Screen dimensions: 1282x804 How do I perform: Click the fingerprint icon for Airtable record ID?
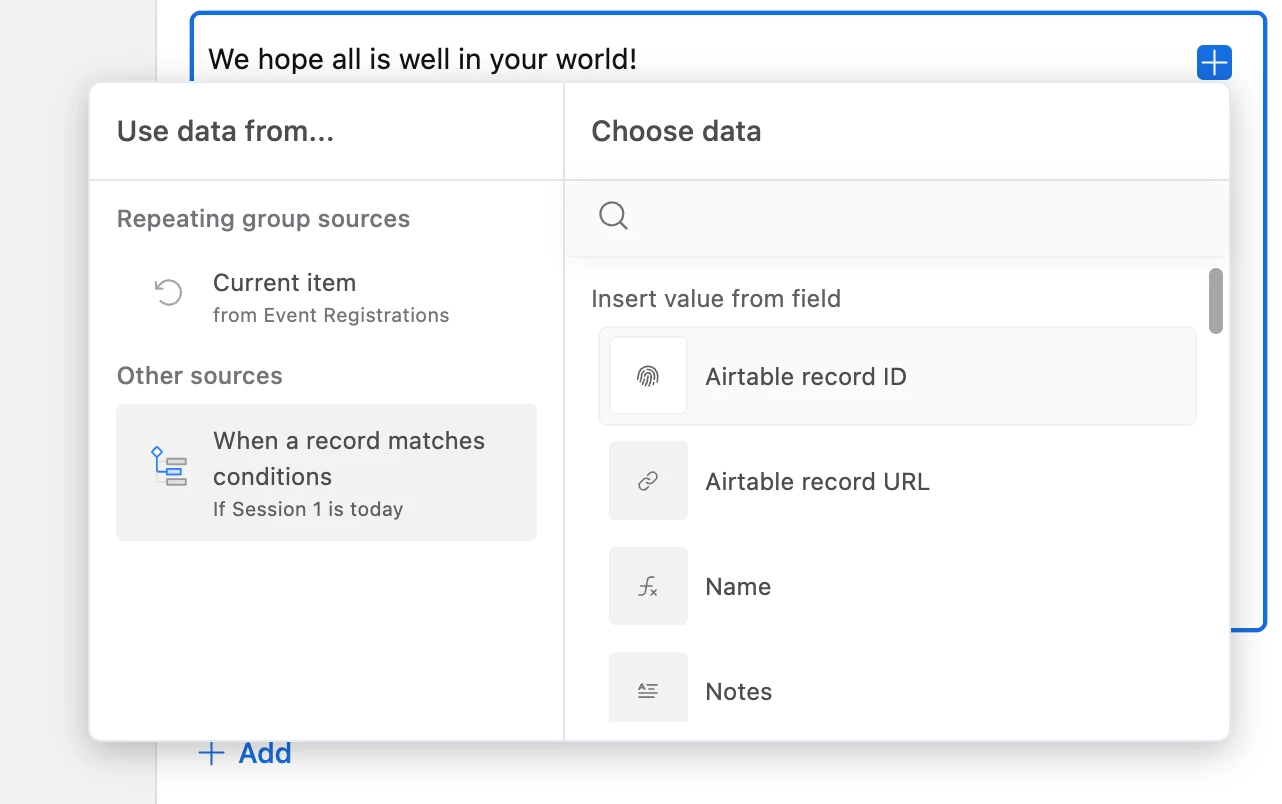[x=648, y=376]
